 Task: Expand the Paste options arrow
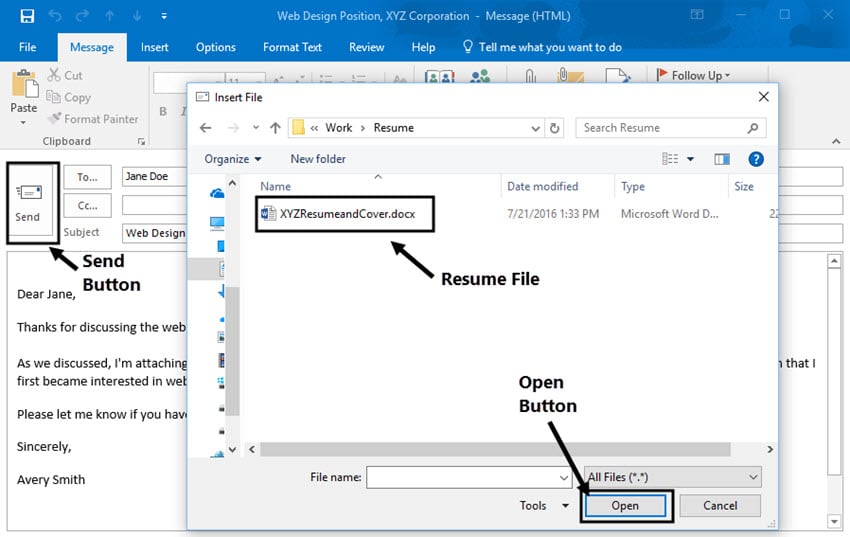(x=23, y=123)
